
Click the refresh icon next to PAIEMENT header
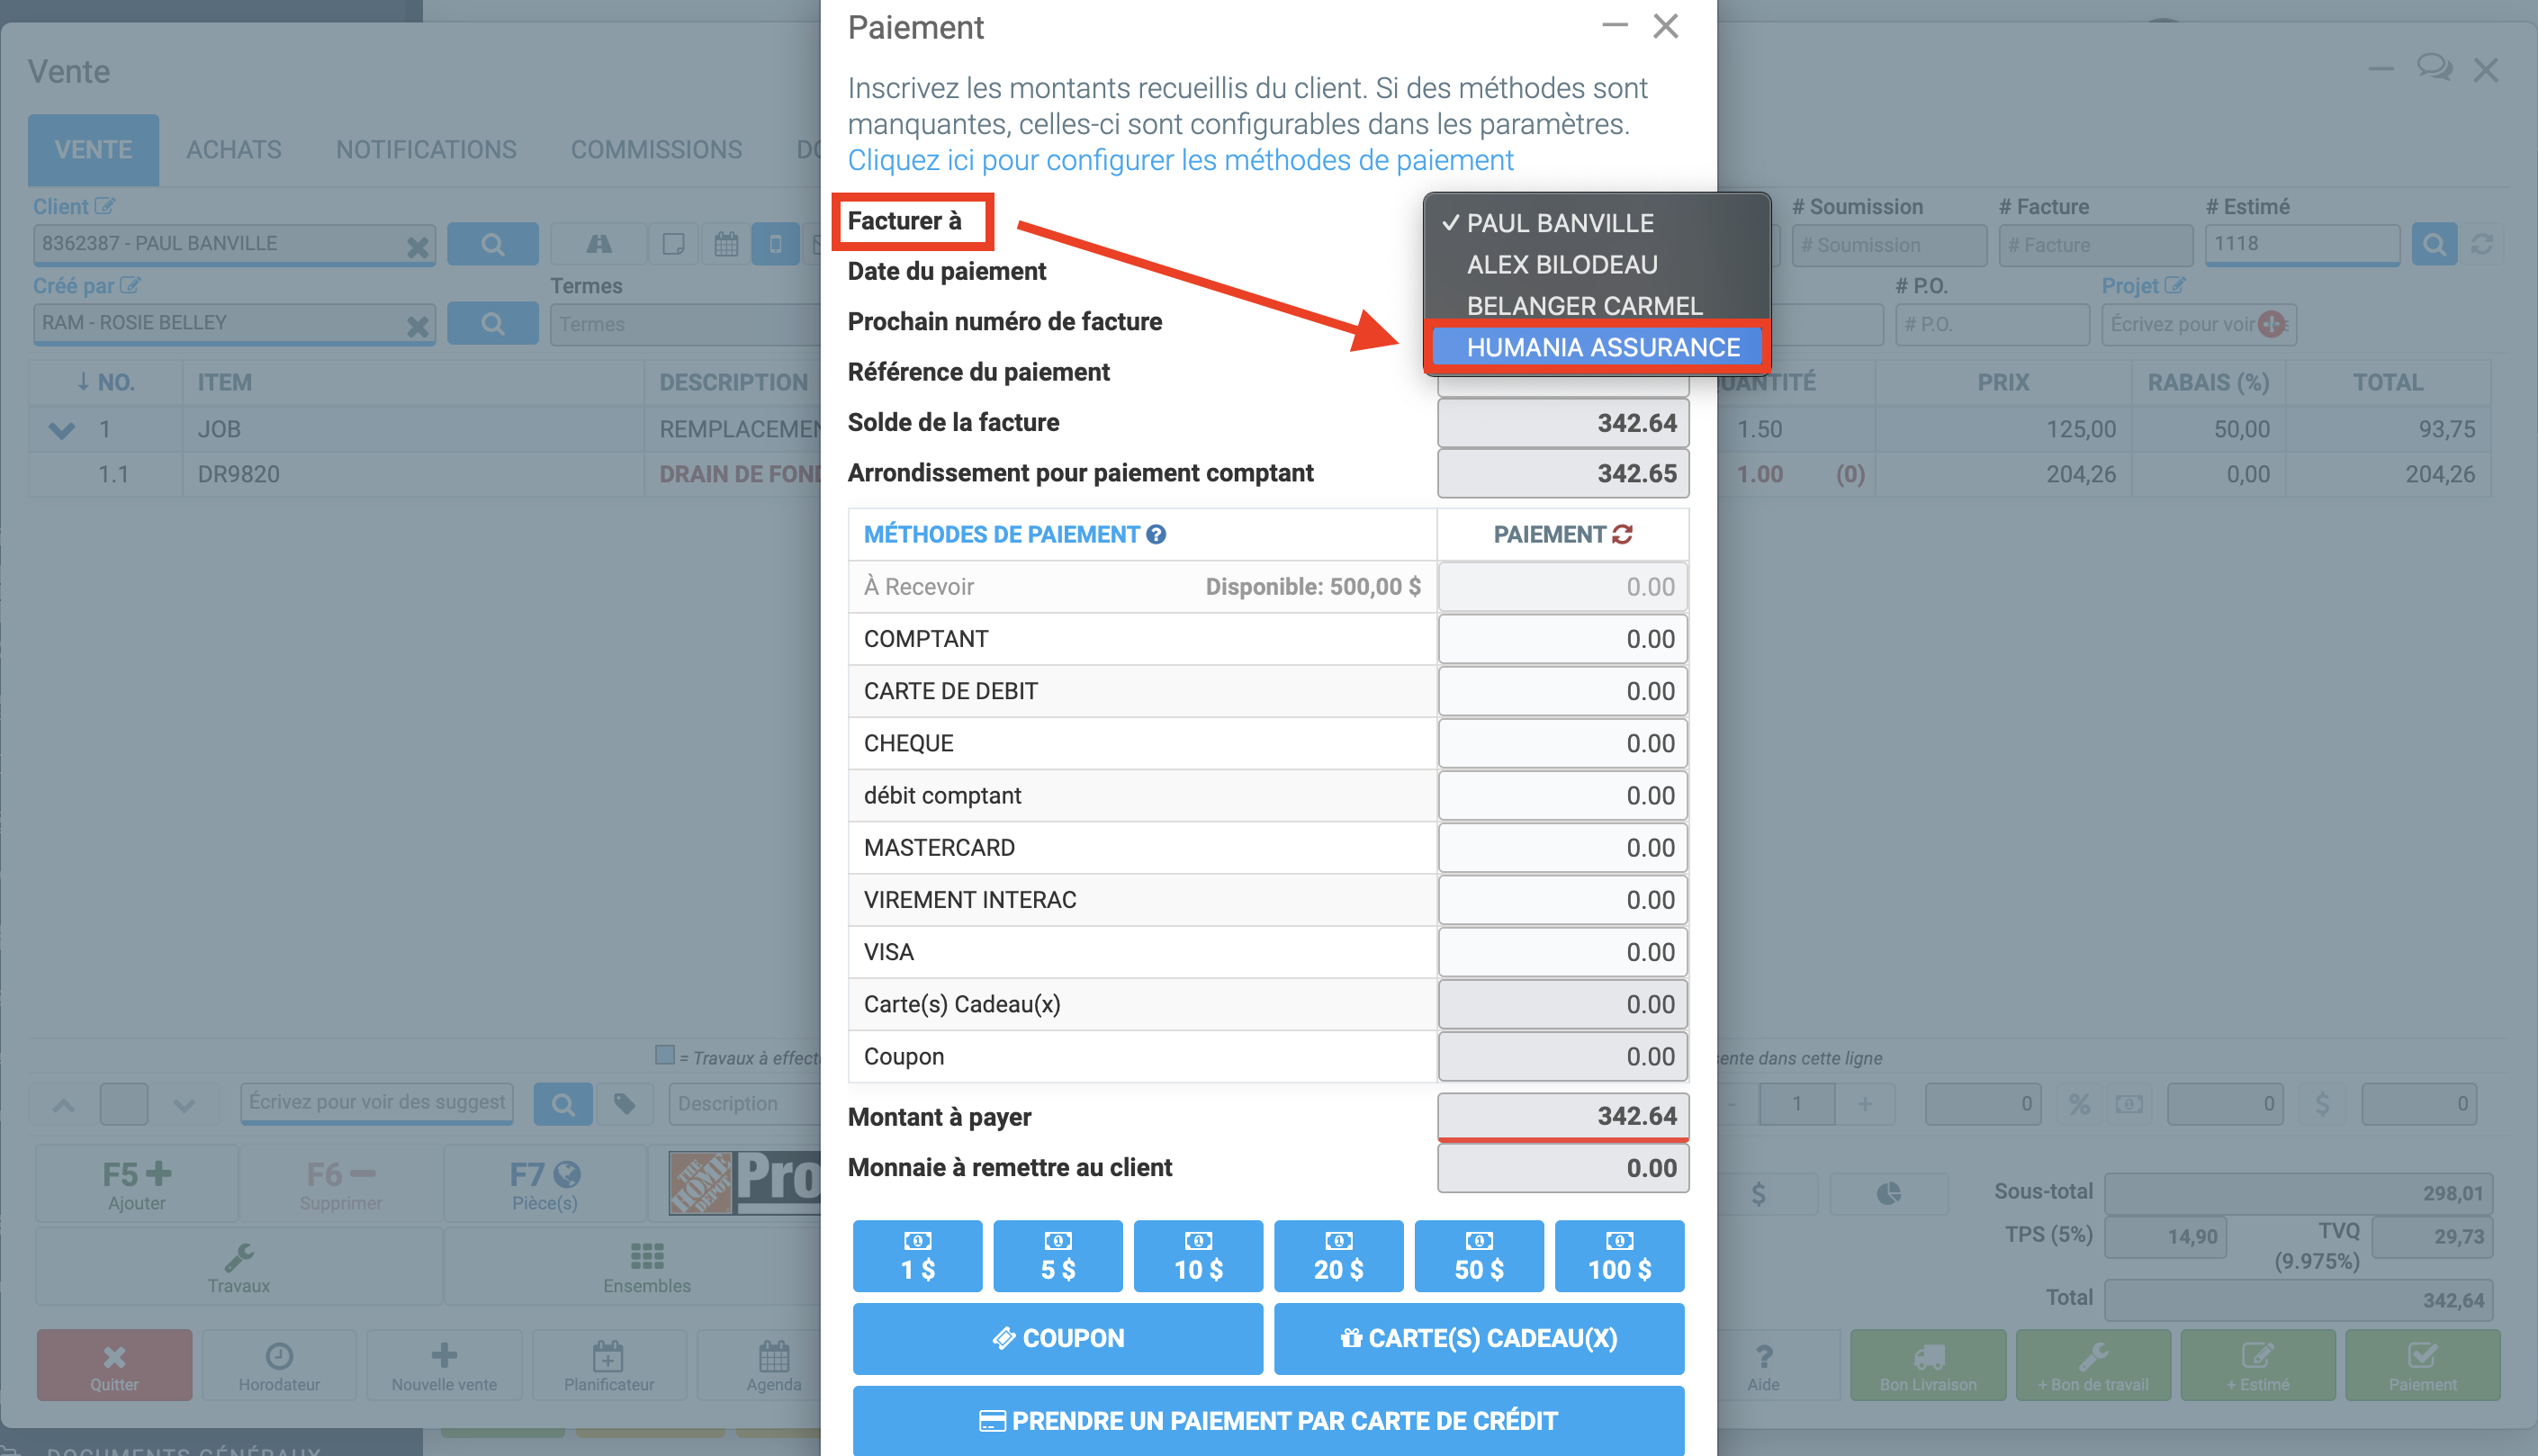click(1622, 535)
